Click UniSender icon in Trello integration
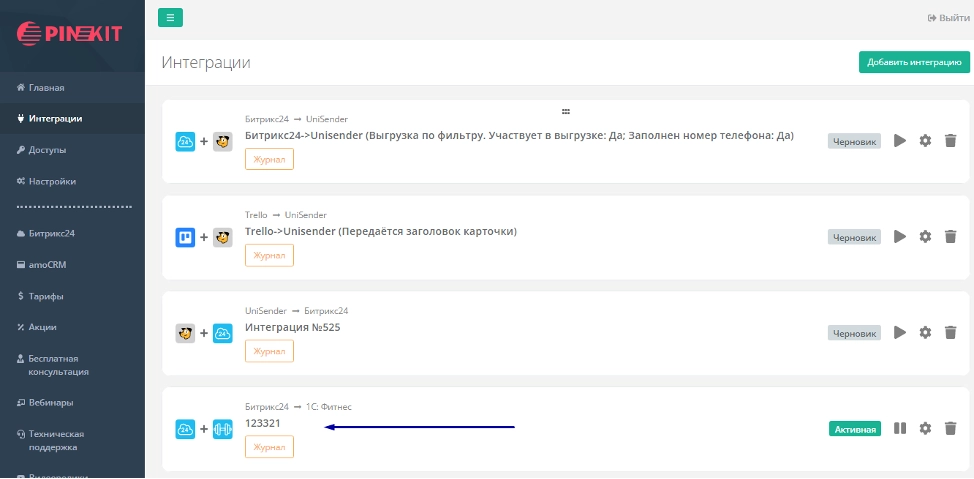The height and width of the screenshot is (479, 974). tap(222, 237)
